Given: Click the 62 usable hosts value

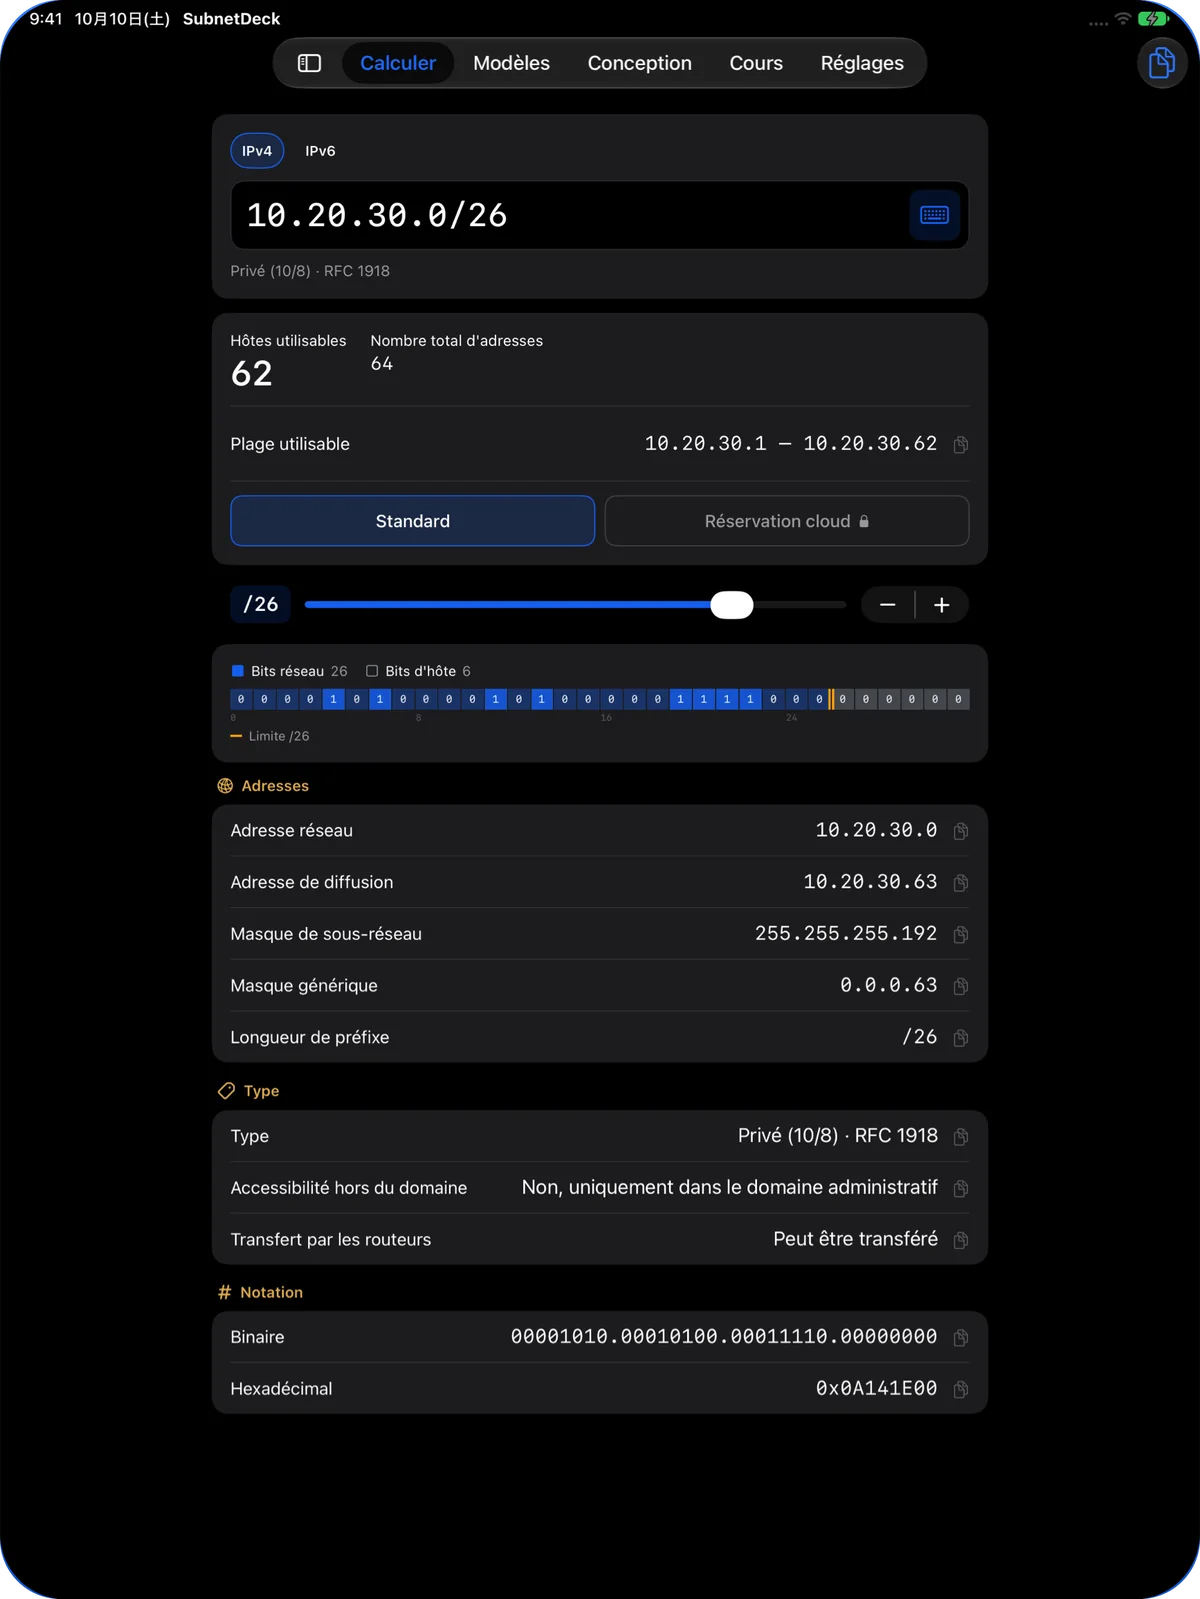Looking at the screenshot, I should coord(252,374).
